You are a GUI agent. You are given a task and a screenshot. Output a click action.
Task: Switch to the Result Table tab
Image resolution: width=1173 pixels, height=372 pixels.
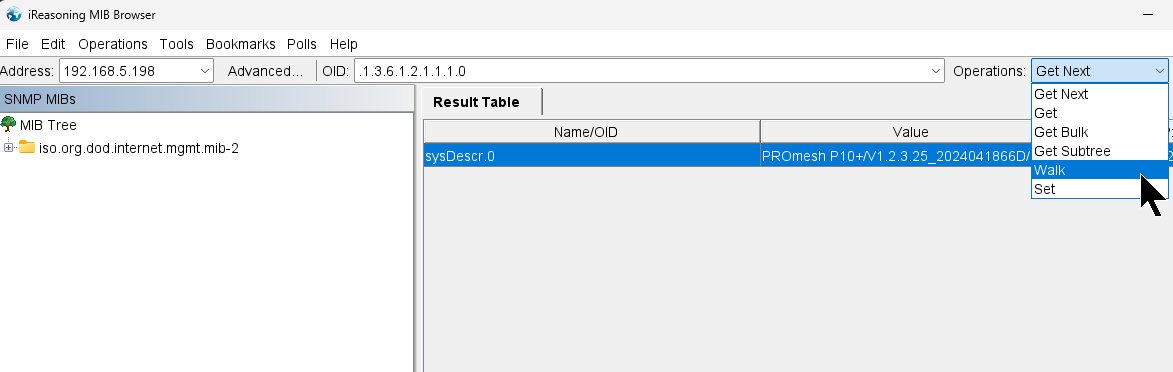[x=481, y=102]
